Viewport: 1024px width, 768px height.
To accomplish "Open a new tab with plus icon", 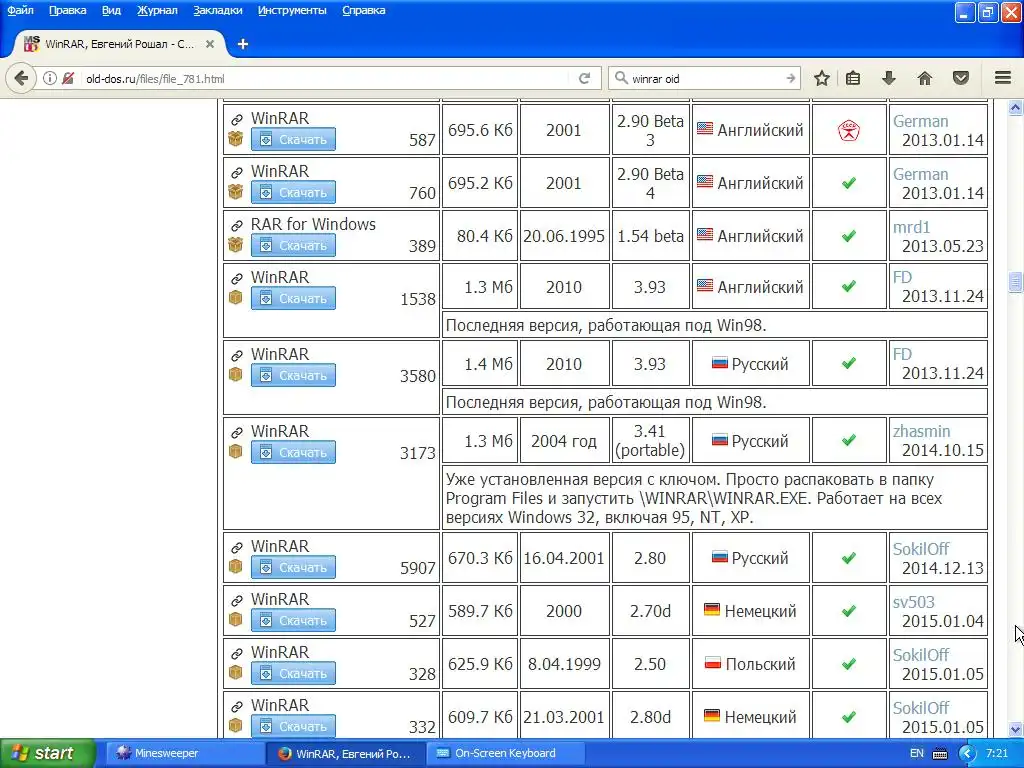I will pyautogui.click(x=243, y=44).
